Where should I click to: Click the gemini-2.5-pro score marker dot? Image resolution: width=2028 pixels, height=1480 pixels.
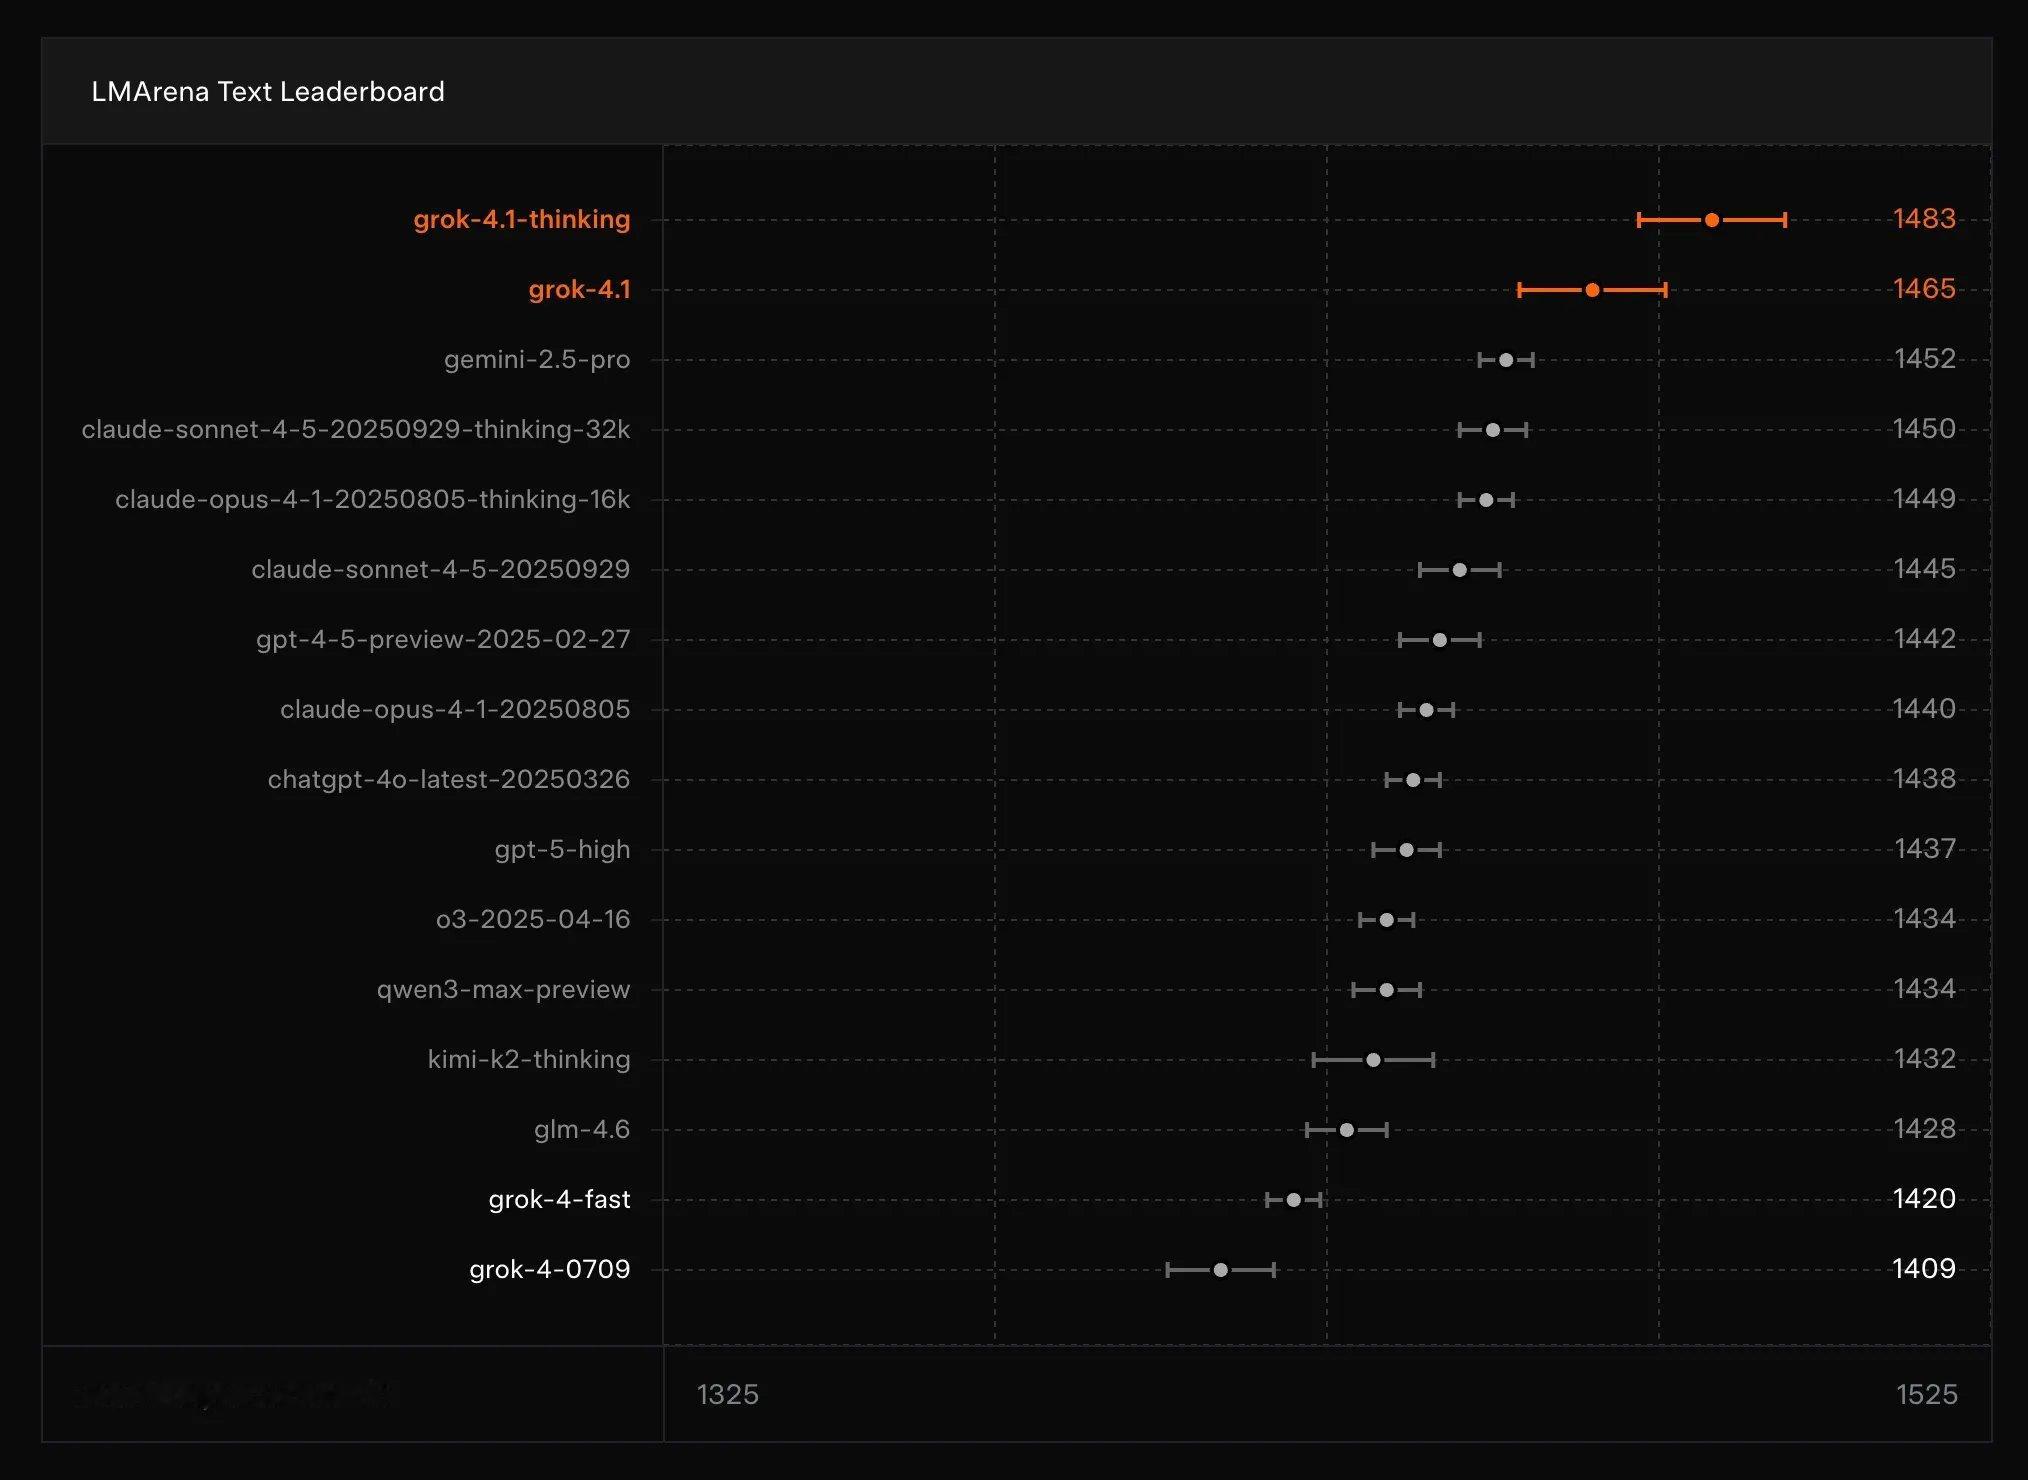pos(1506,360)
